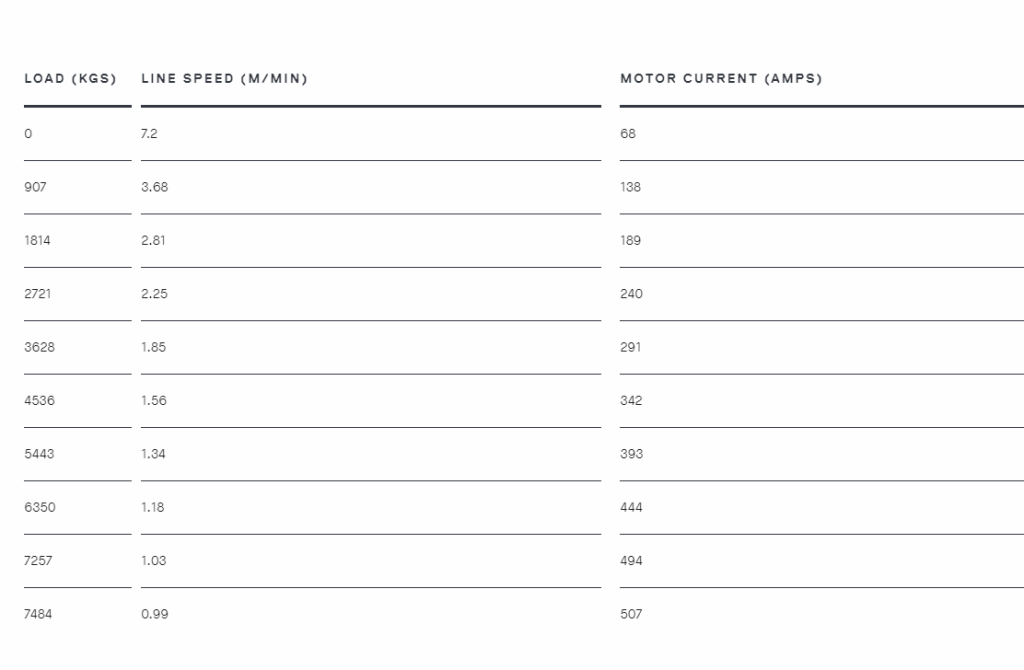Click the 0 load value cell

pos(28,133)
